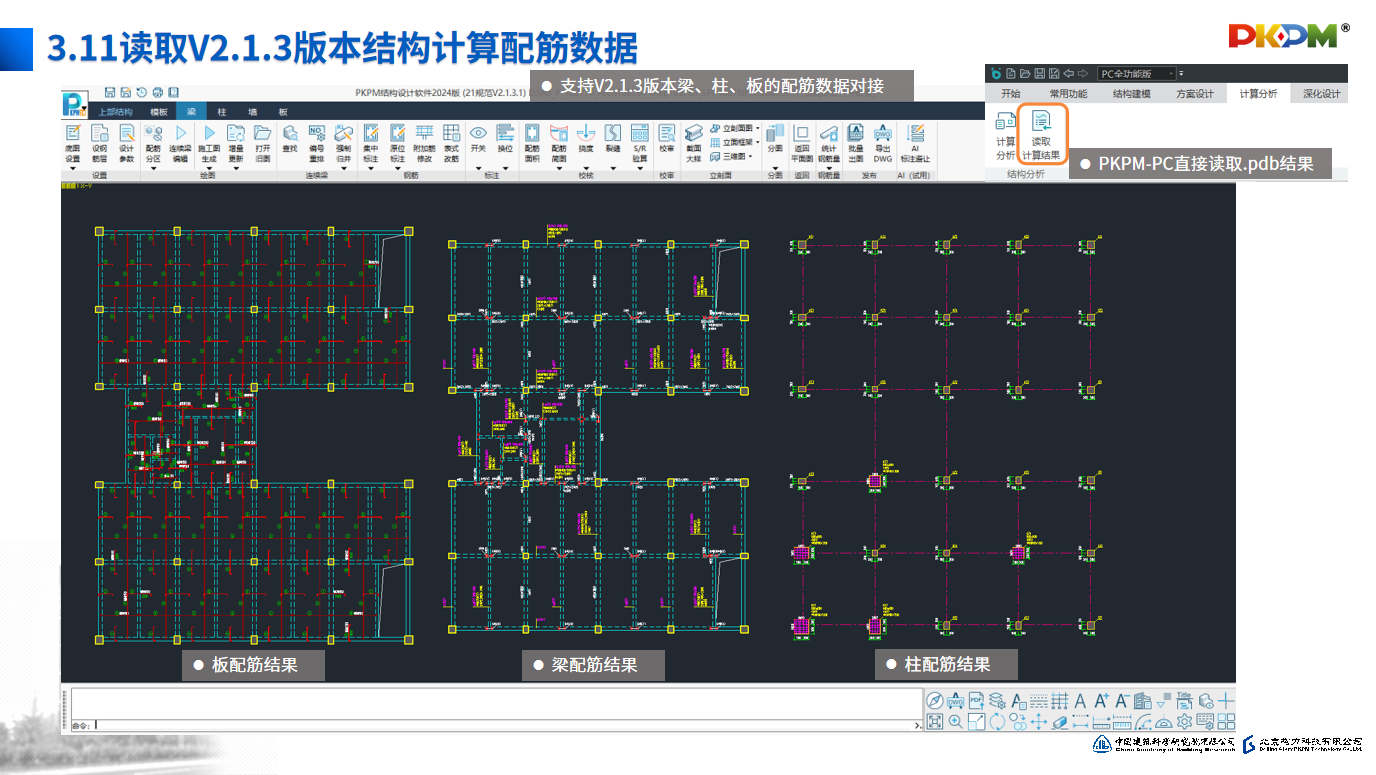Expand the 集中标注 dropdown arrow
Screen dimensions: 1376x775
click(371, 168)
